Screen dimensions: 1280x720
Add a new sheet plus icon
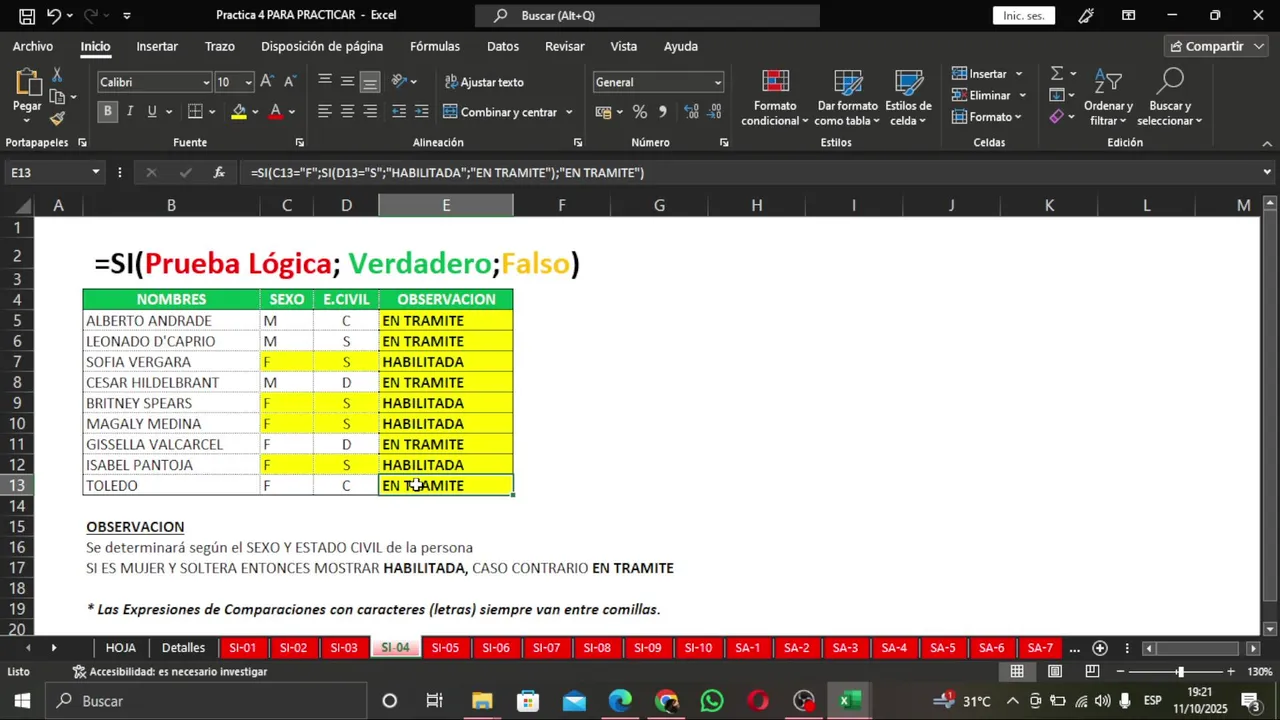click(x=1100, y=648)
